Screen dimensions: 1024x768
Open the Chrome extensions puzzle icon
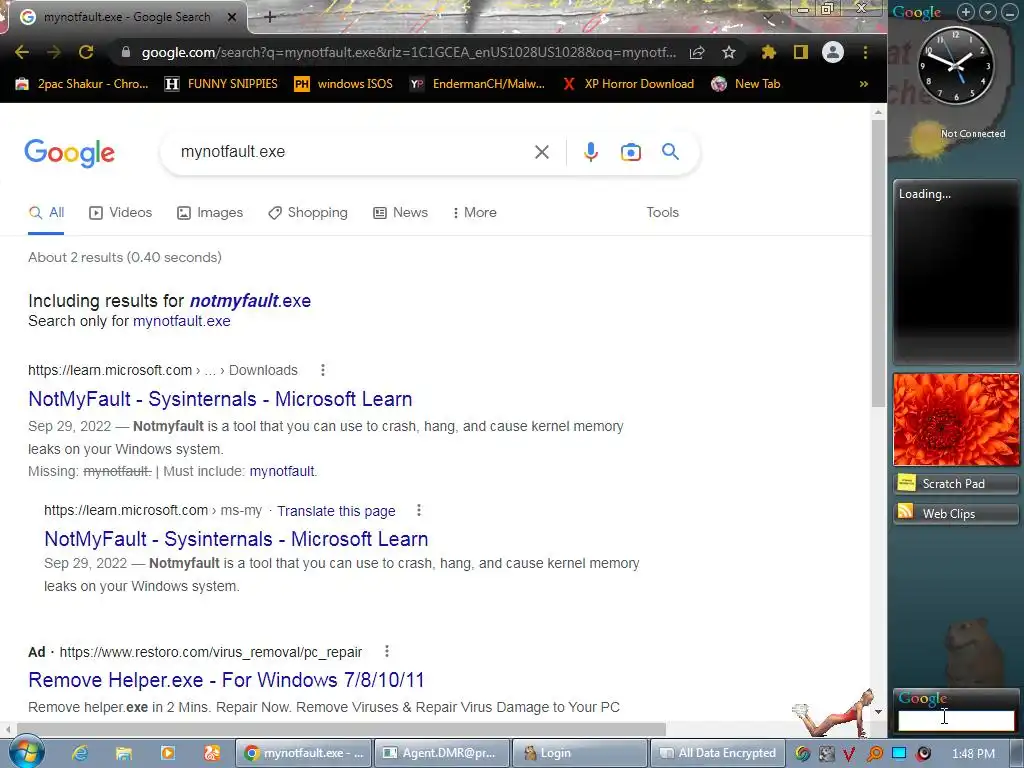pyautogui.click(x=769, y=52)
